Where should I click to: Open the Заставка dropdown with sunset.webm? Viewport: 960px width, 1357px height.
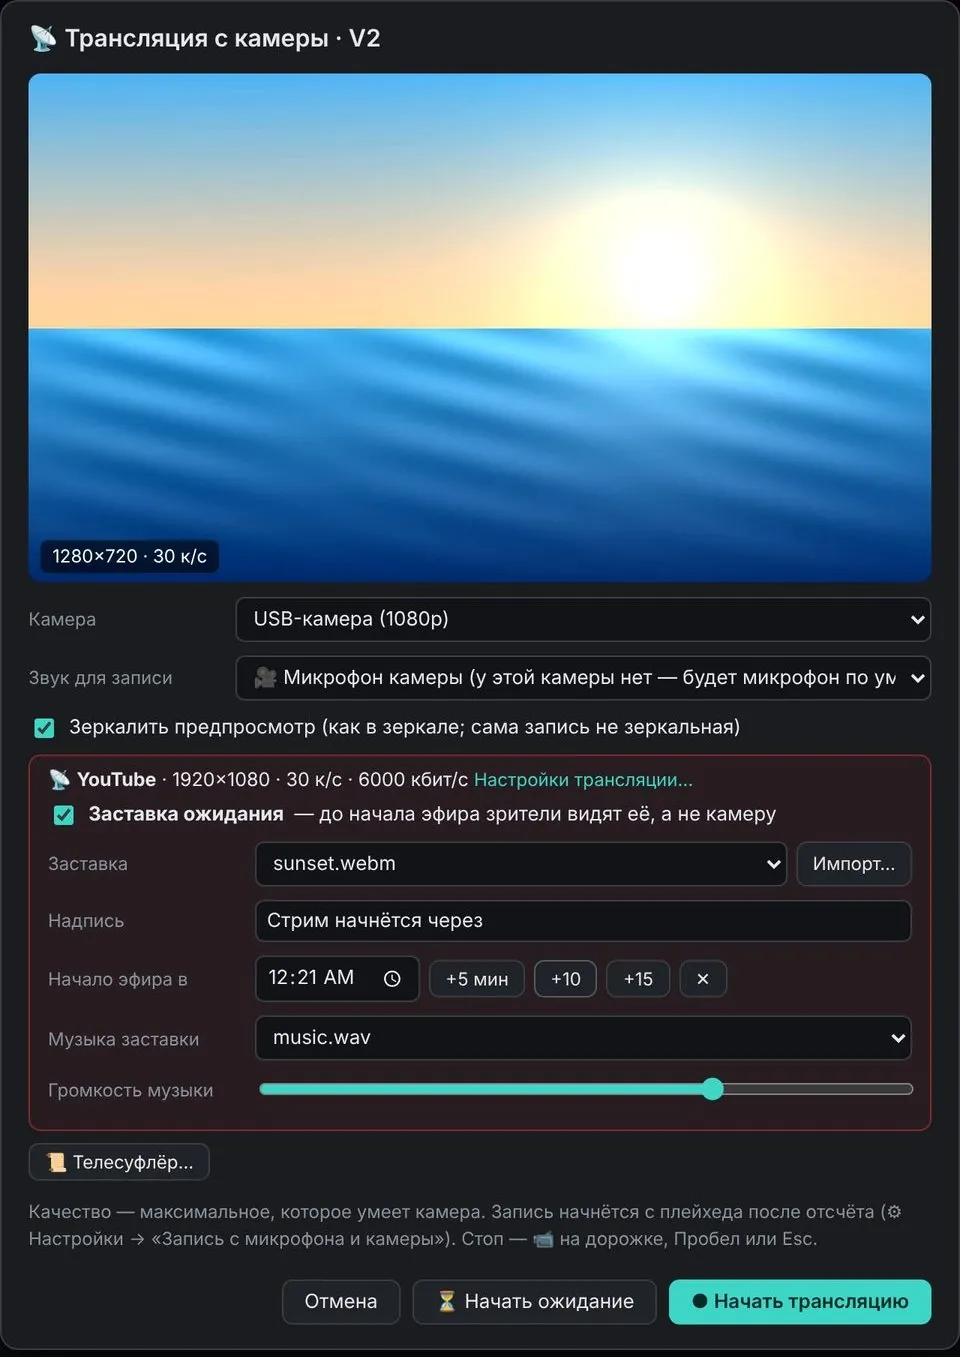pos(521,864)
